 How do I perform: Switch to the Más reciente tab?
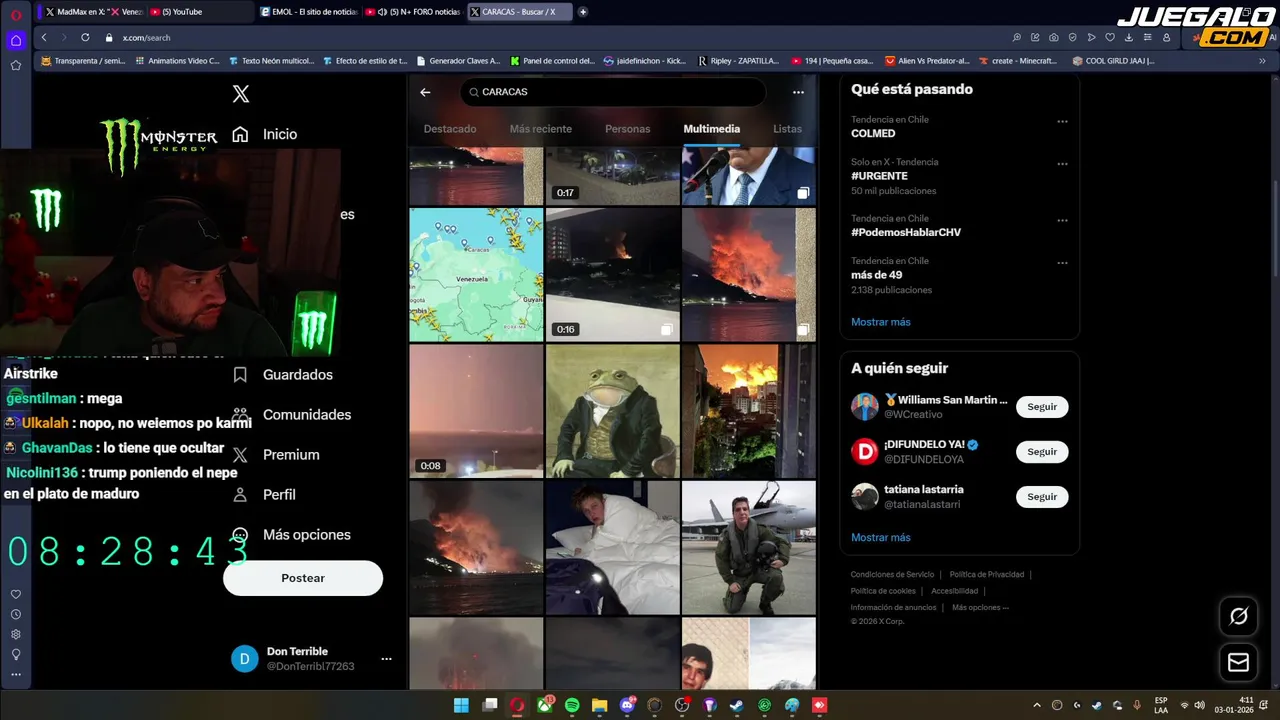541,129
